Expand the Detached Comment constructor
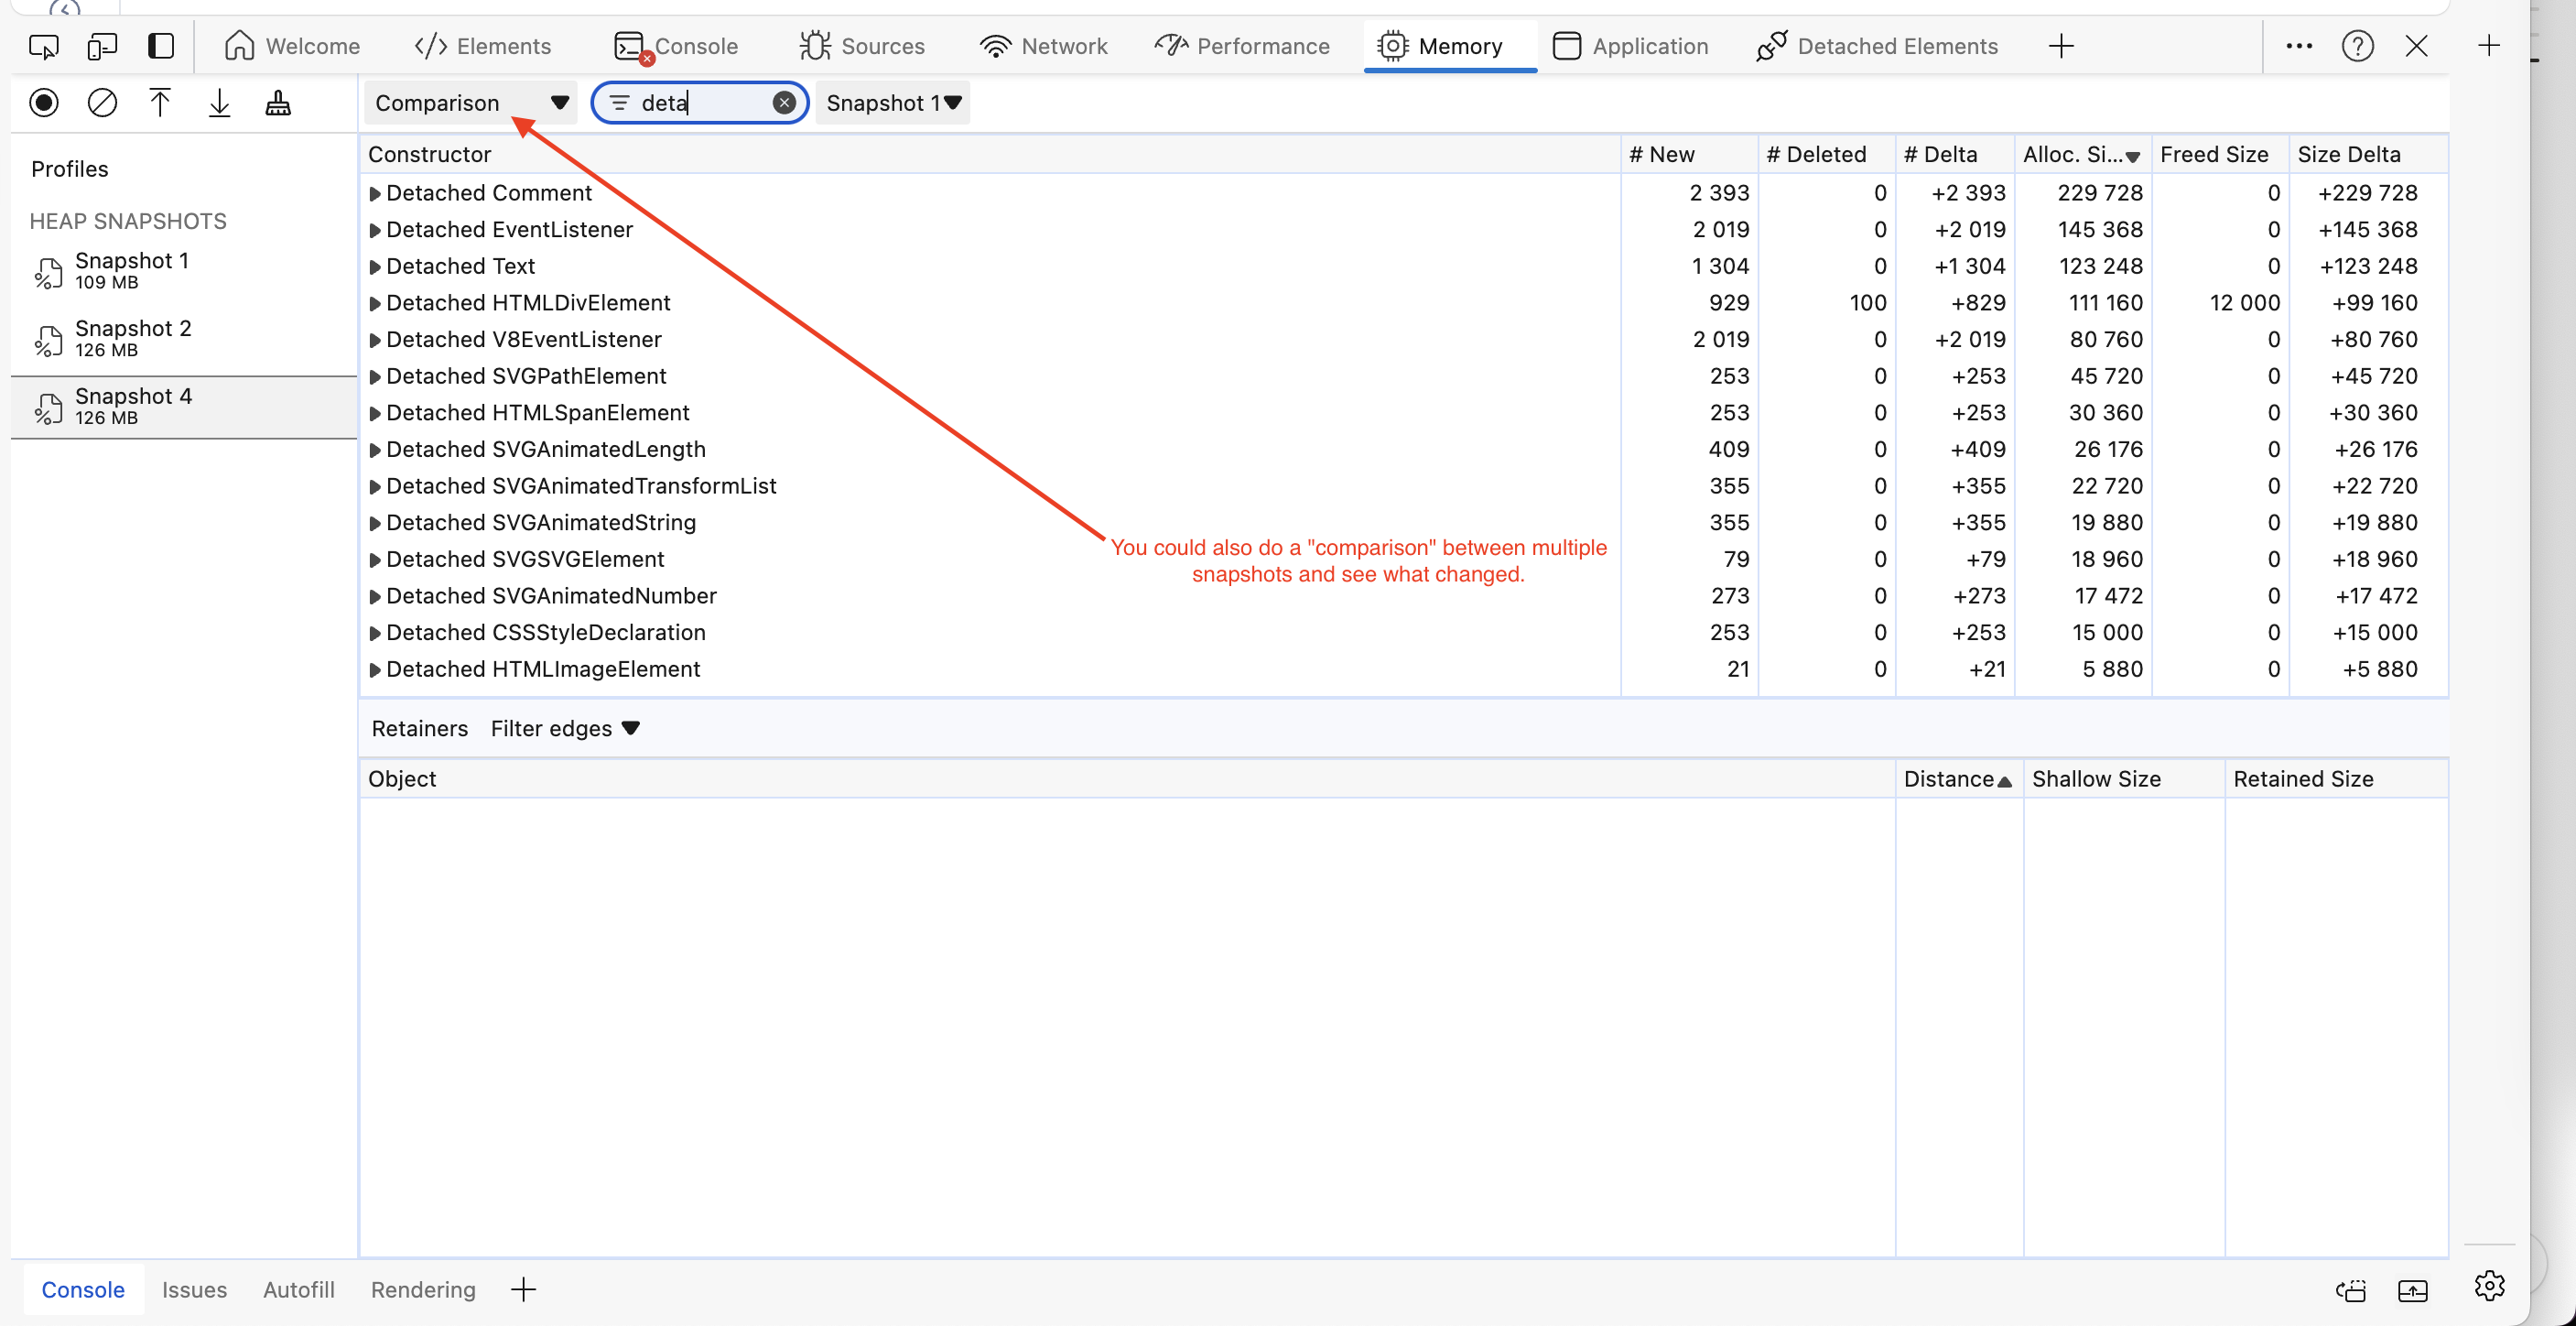Screen dimensions: 2576x1326 (x=376, y=193)
